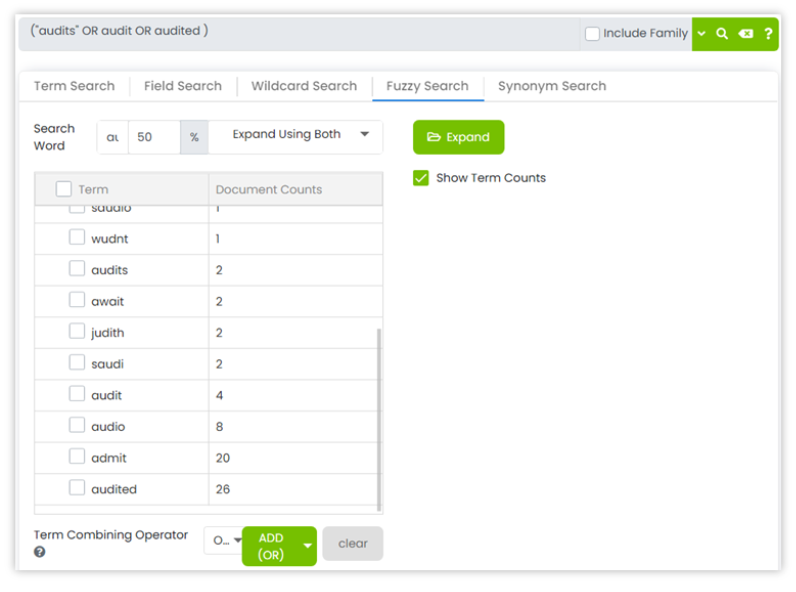Check the box for term 'audited'

[77, 488]
